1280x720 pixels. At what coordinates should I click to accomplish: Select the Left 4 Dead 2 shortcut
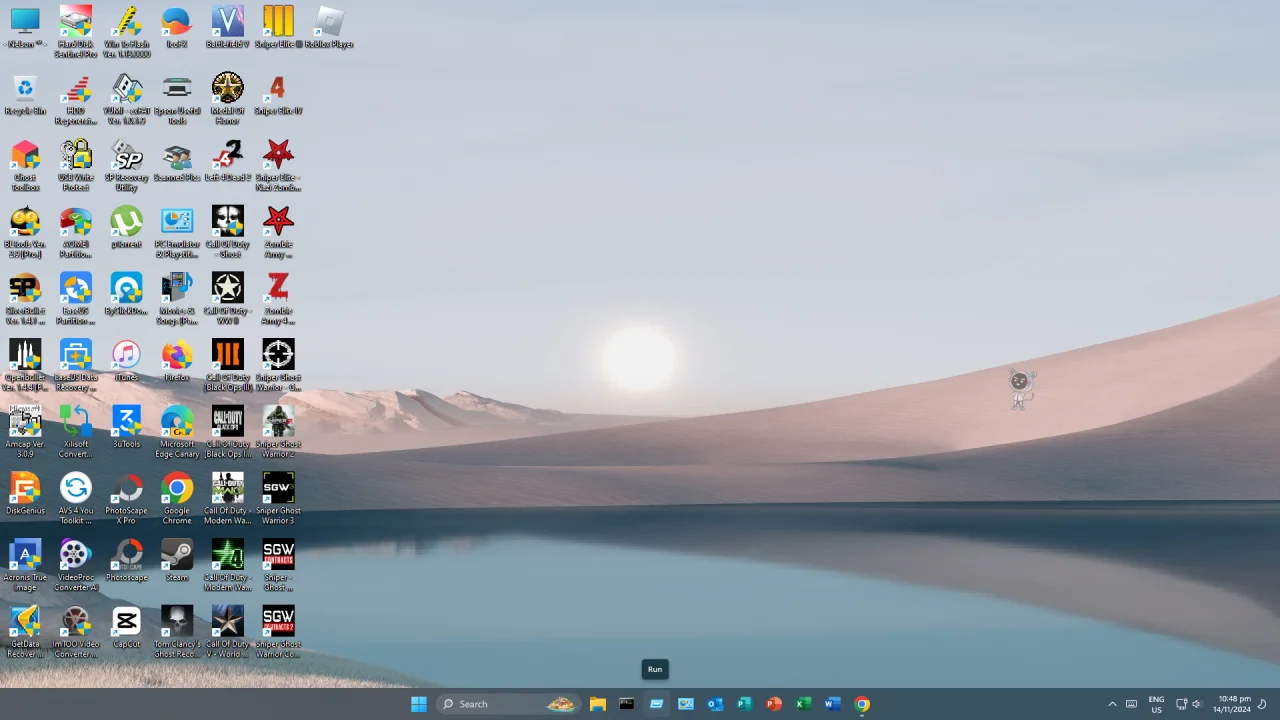(x=228, y=161)
